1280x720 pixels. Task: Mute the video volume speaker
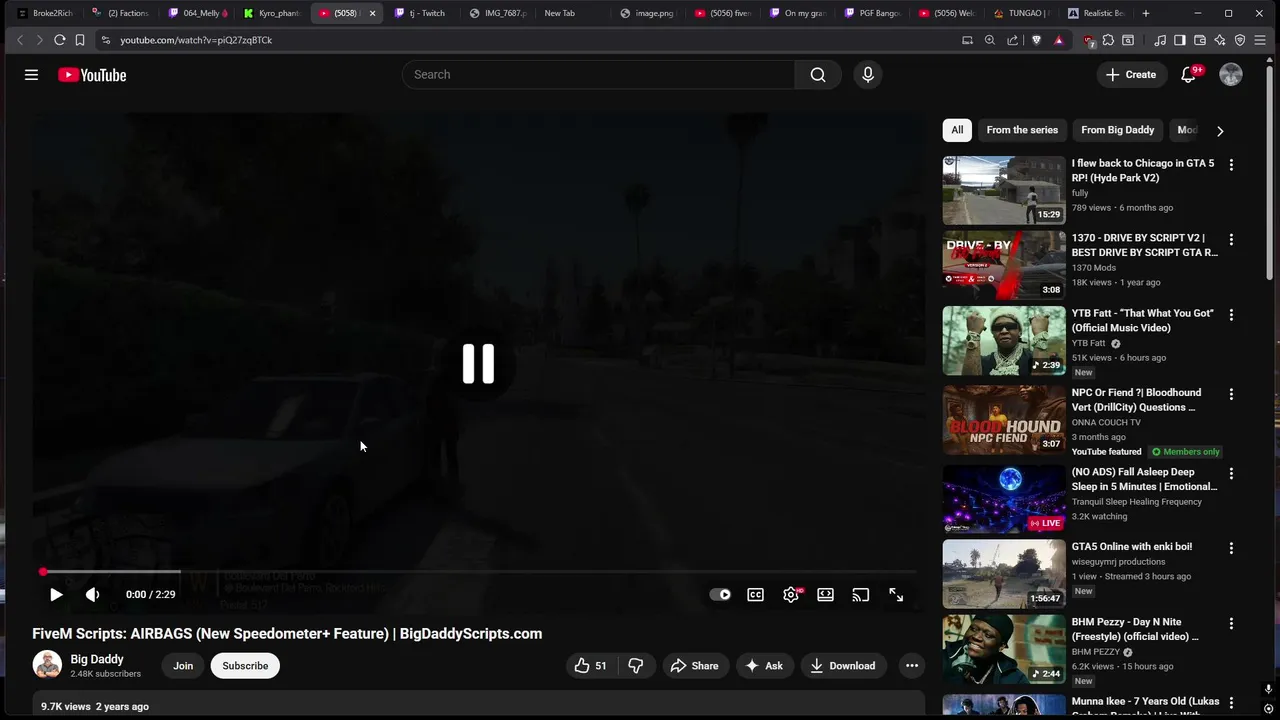tap(93, 594)
